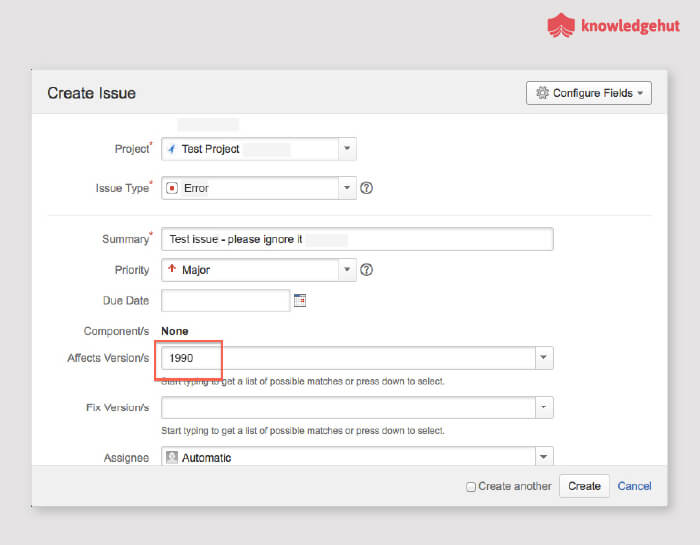The image size is (700, 545).
Task: Expand the Issue Type dropdown arrow
Action: tap(347, 188)
